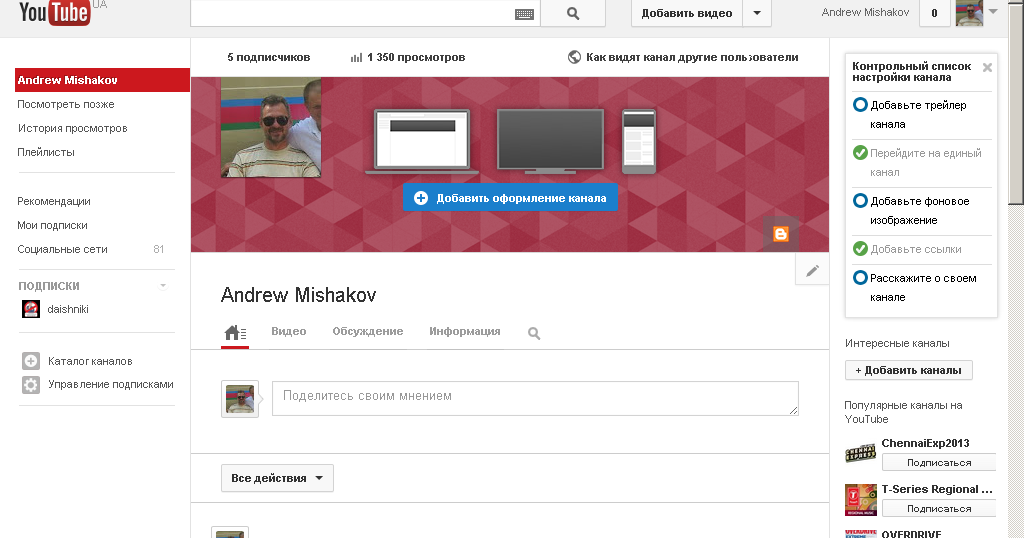Viewport: 1024px width, 538px height.
Task: Select Добавьте трейлер канала checklist item
Action: coord(921,115)
